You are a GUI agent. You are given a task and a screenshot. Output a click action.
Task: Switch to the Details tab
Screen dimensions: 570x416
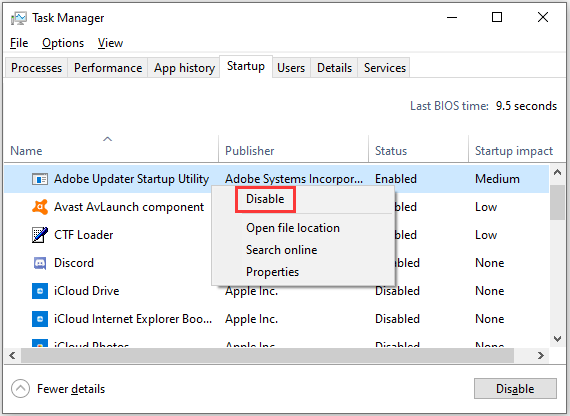coord(334,68)
